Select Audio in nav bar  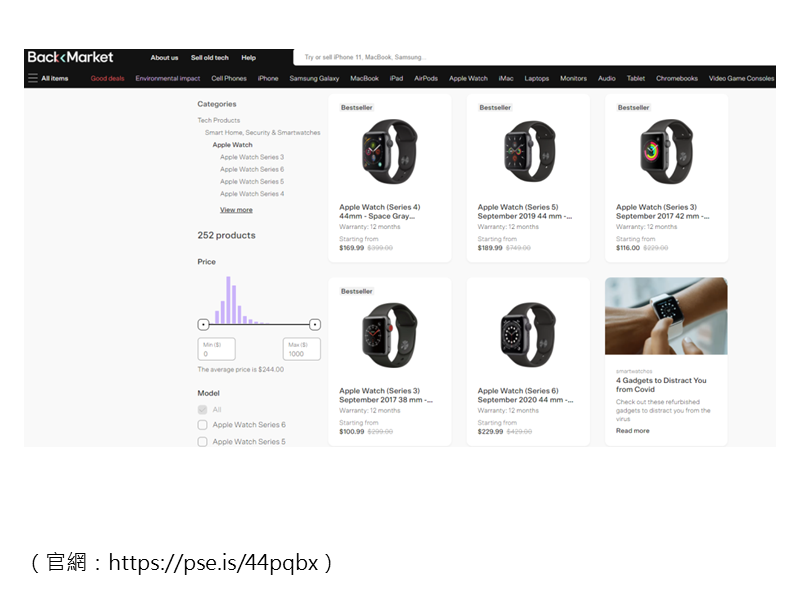(x=607, y=78)
